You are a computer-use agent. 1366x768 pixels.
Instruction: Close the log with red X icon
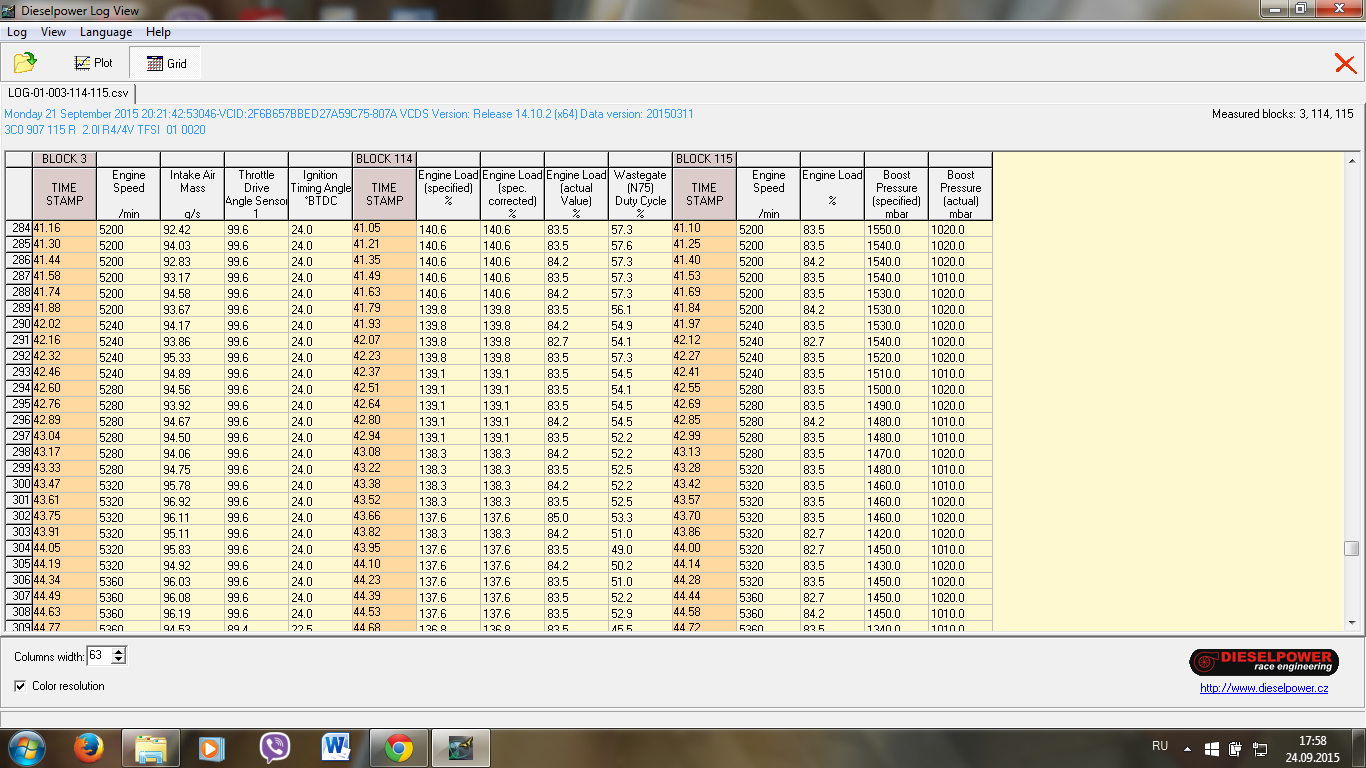(1345, 64)
